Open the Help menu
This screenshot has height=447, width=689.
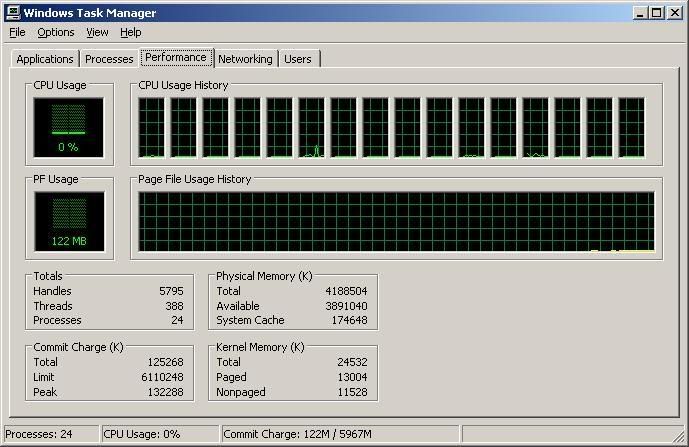coord(131,33)
